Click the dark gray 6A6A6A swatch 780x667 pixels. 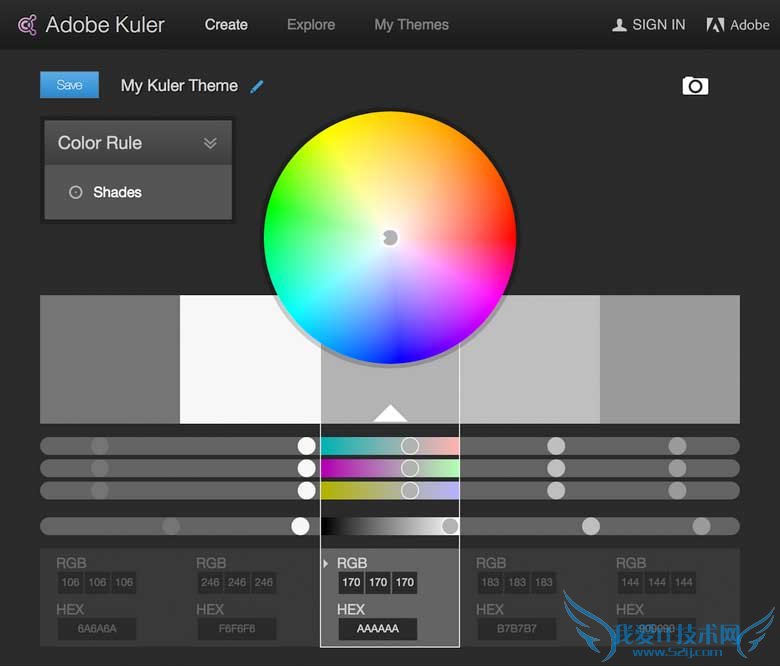pyautogui.click(x=110, y=359)
